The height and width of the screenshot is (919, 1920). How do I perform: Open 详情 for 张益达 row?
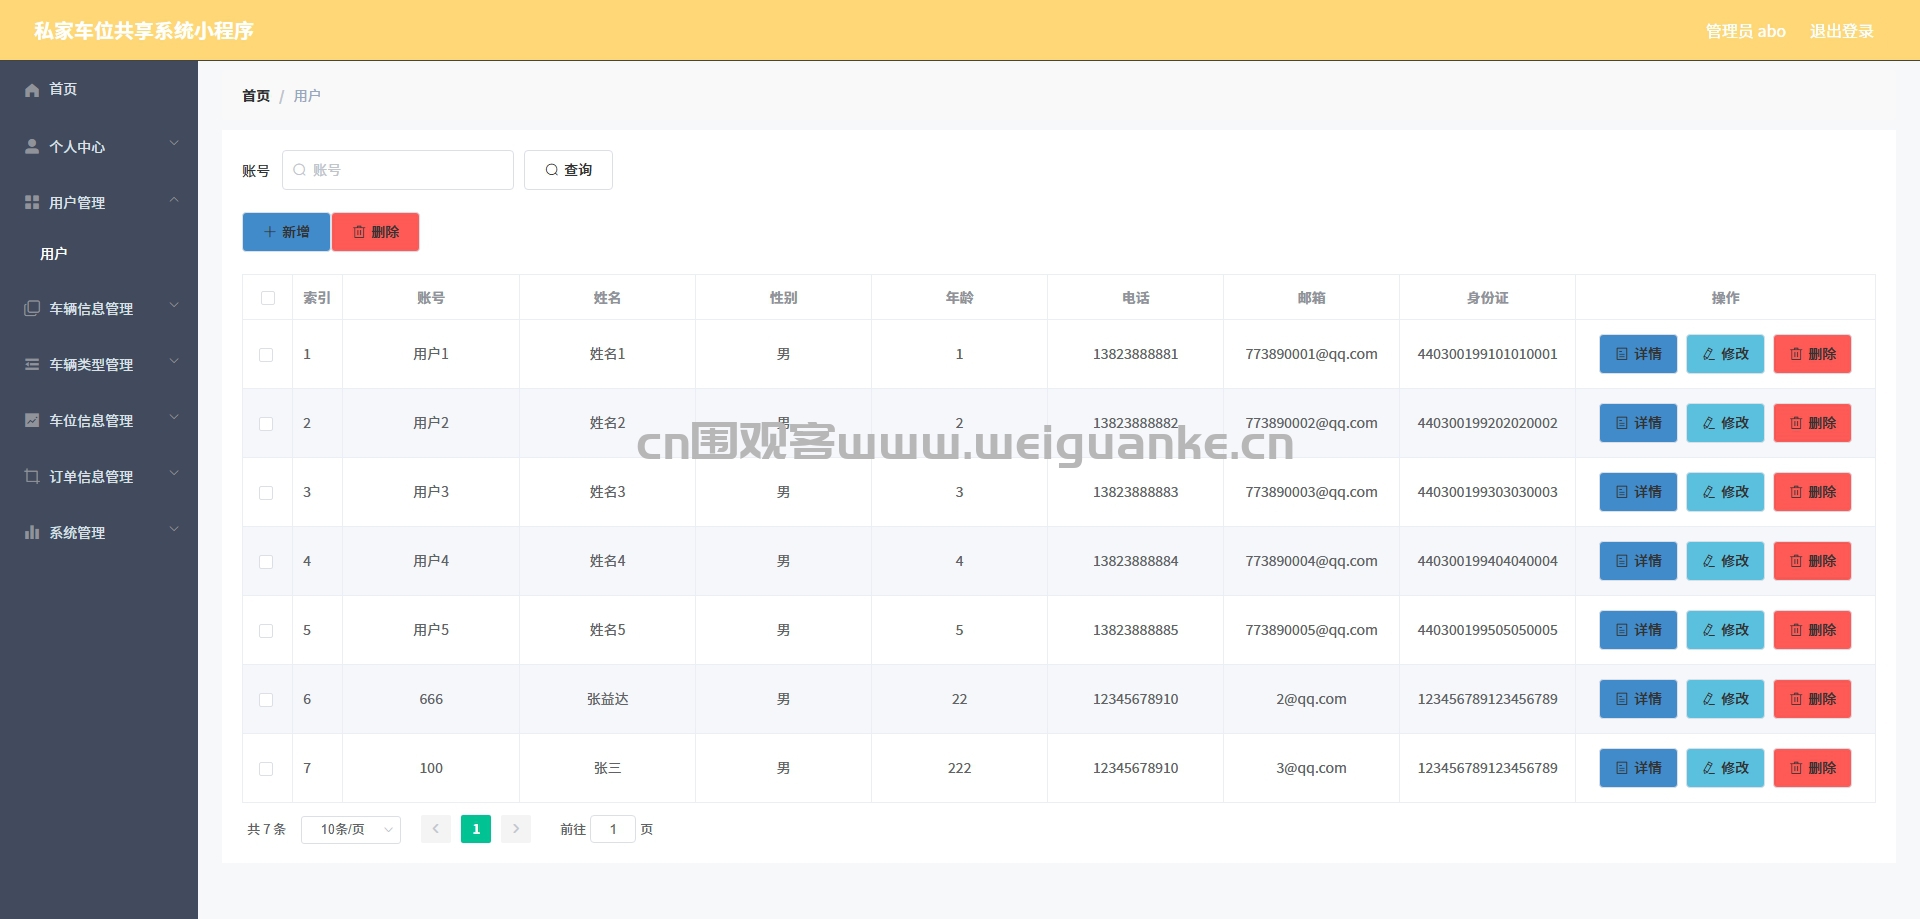pos(1638,699)
